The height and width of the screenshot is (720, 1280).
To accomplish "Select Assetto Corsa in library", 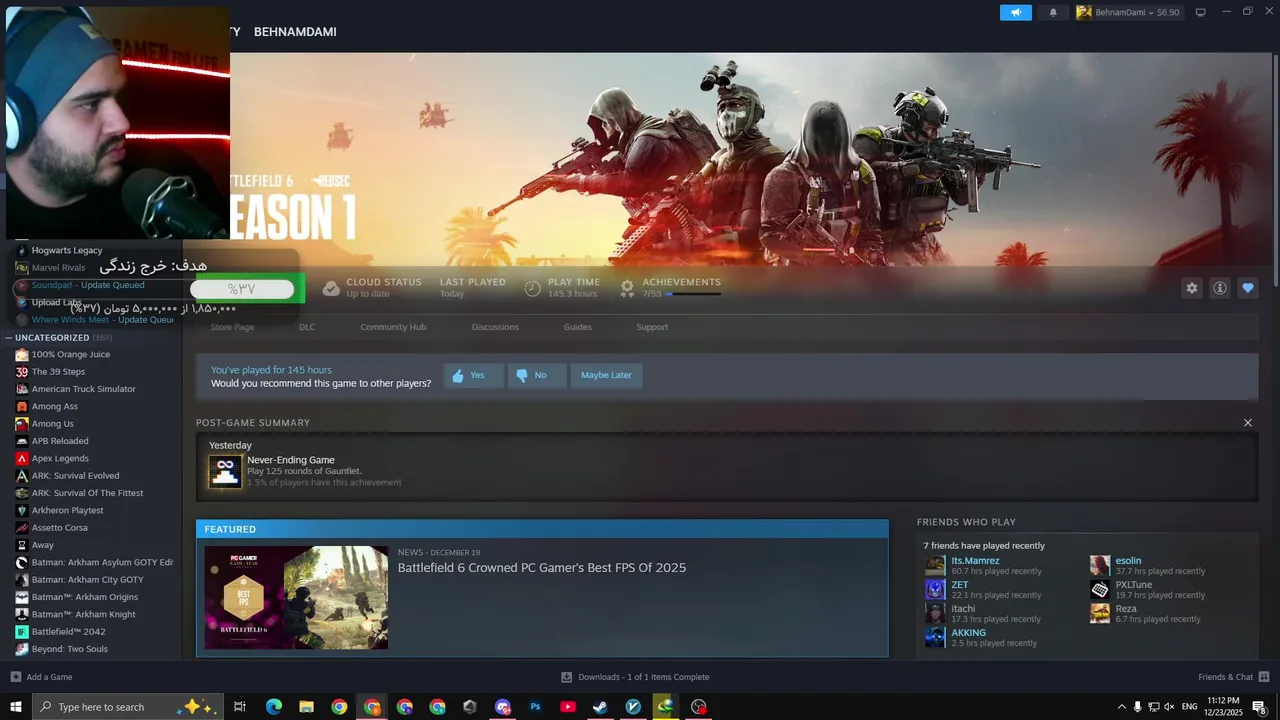I will [59, 528].
